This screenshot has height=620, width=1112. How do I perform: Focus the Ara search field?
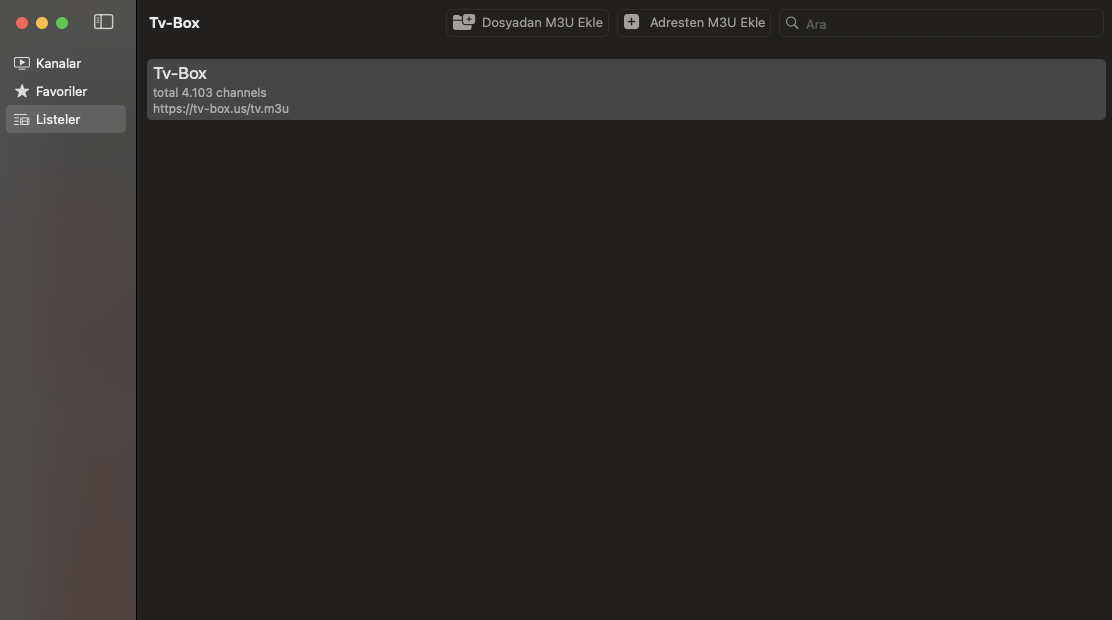[x=950, y=23]
